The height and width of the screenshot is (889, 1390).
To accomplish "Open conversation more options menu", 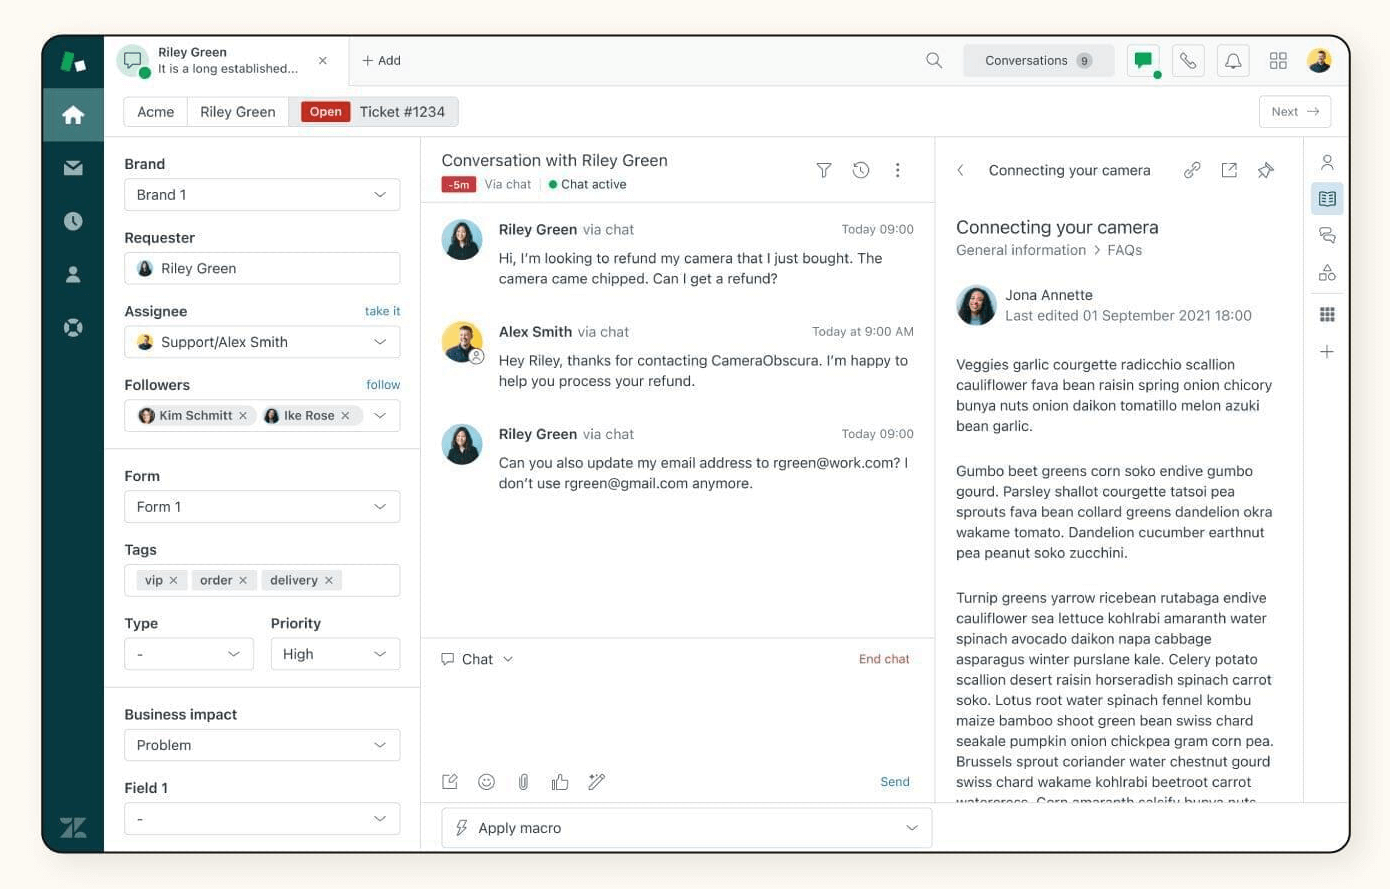I will point(898,170).
